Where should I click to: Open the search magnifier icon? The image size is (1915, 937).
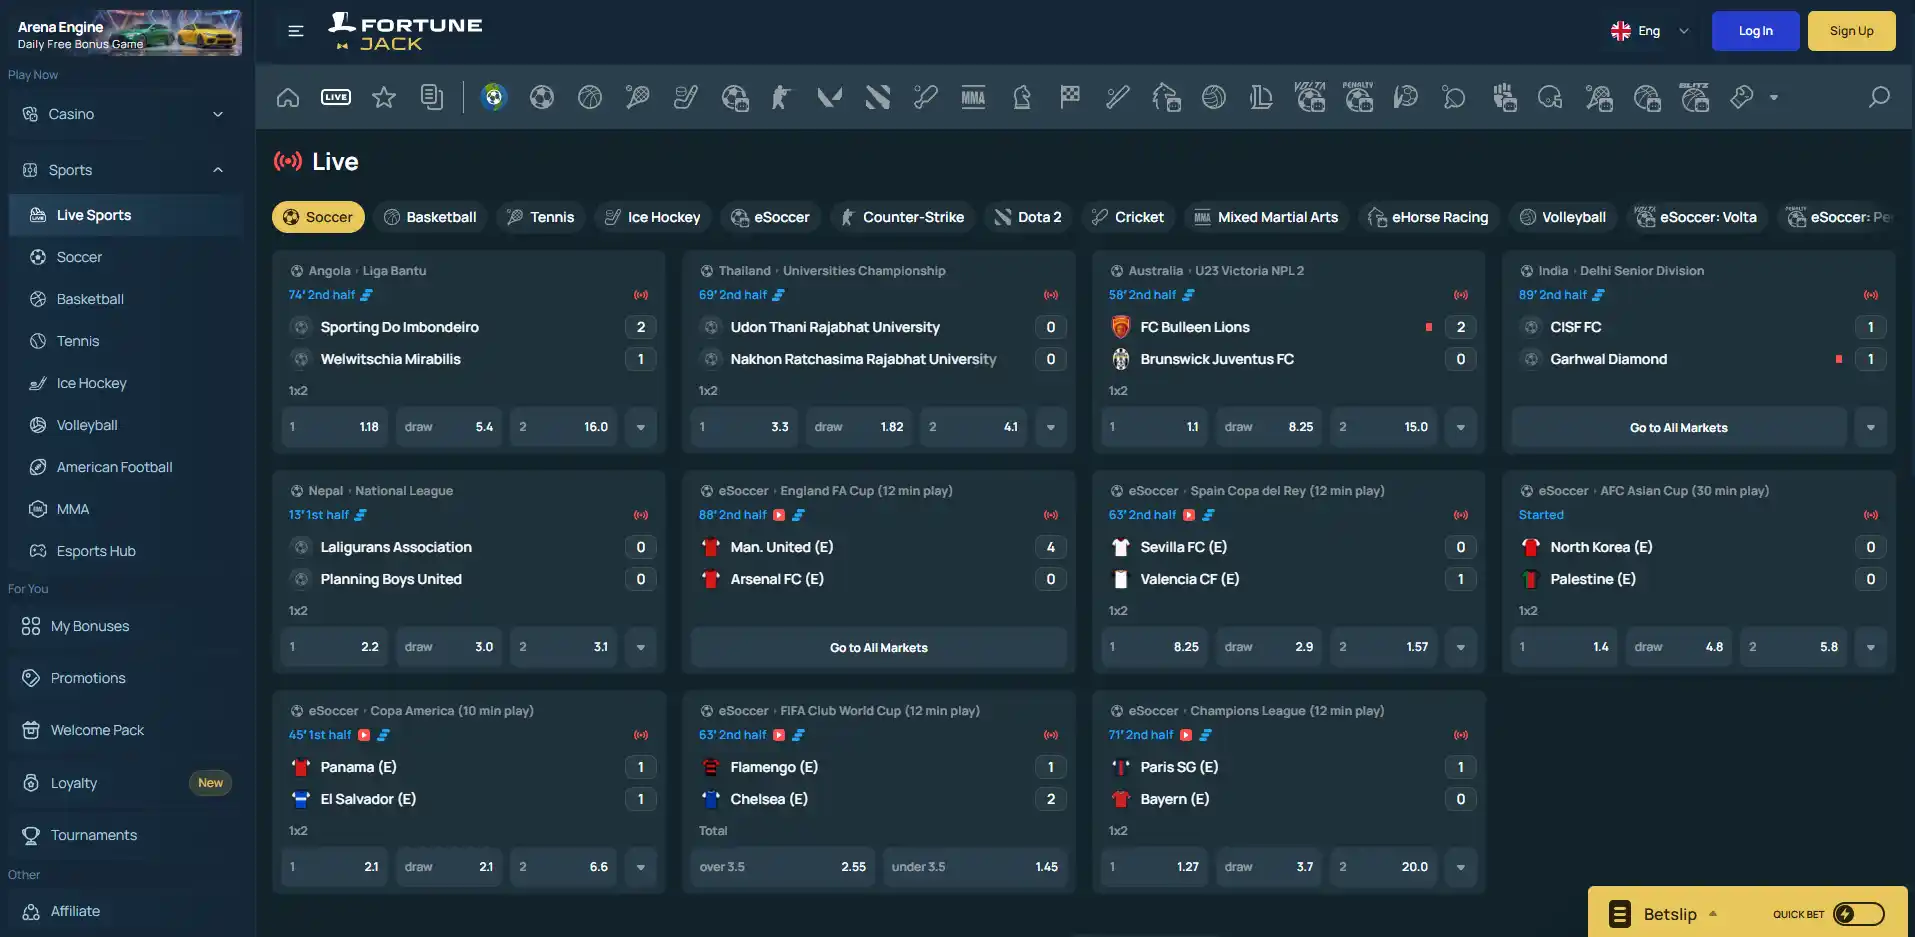(1879, 97)
